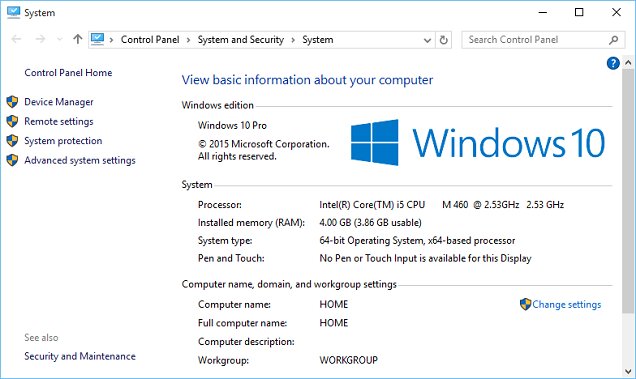Click shield icon beside System protection
Viewport: 636px width, 379px height.
click(x=13, y=141)
